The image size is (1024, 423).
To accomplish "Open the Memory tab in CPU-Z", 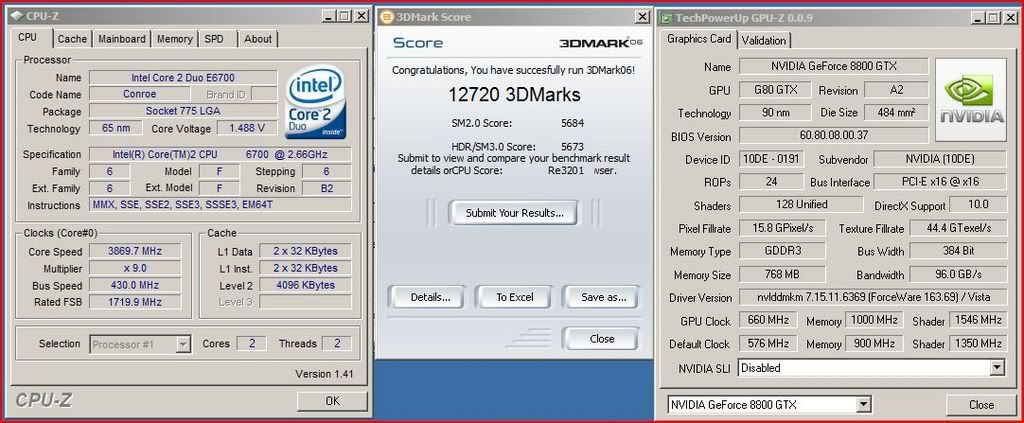I will tap(174, 39).
